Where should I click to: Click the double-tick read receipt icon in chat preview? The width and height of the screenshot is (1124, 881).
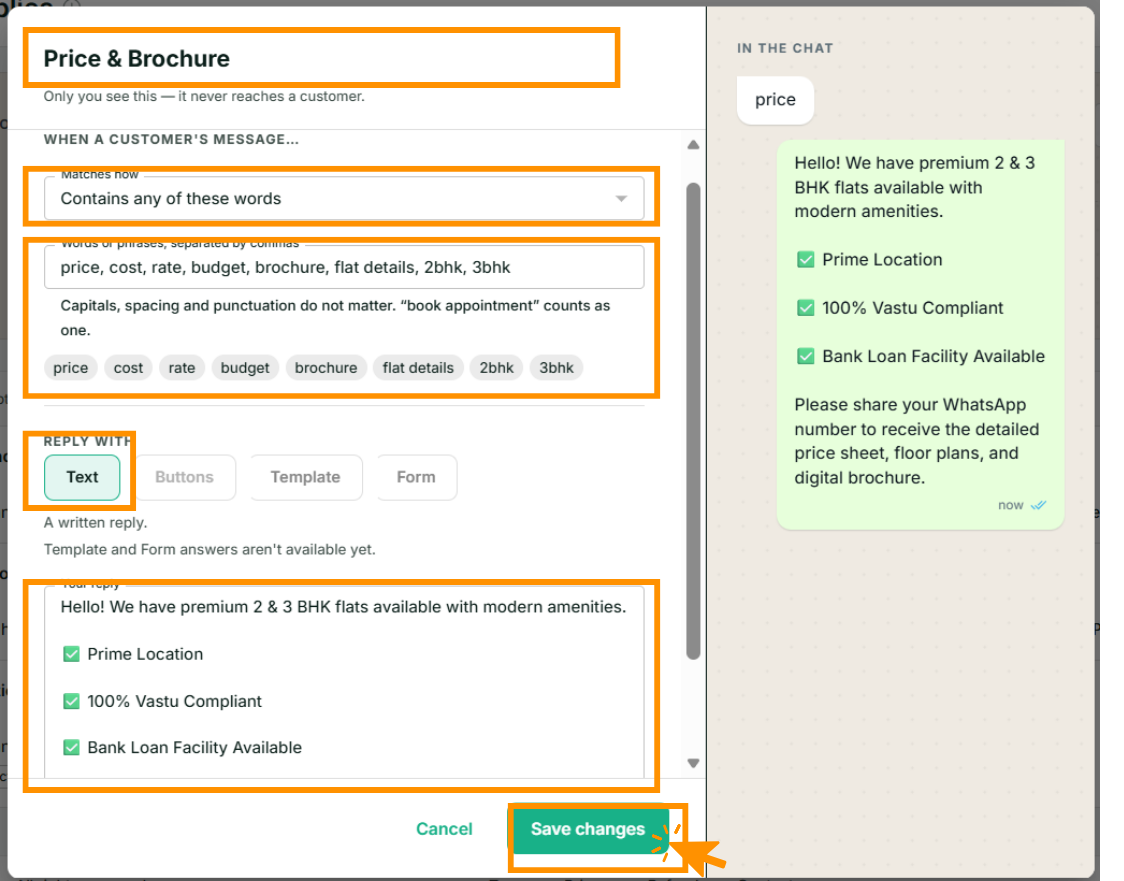(1038, 505)
